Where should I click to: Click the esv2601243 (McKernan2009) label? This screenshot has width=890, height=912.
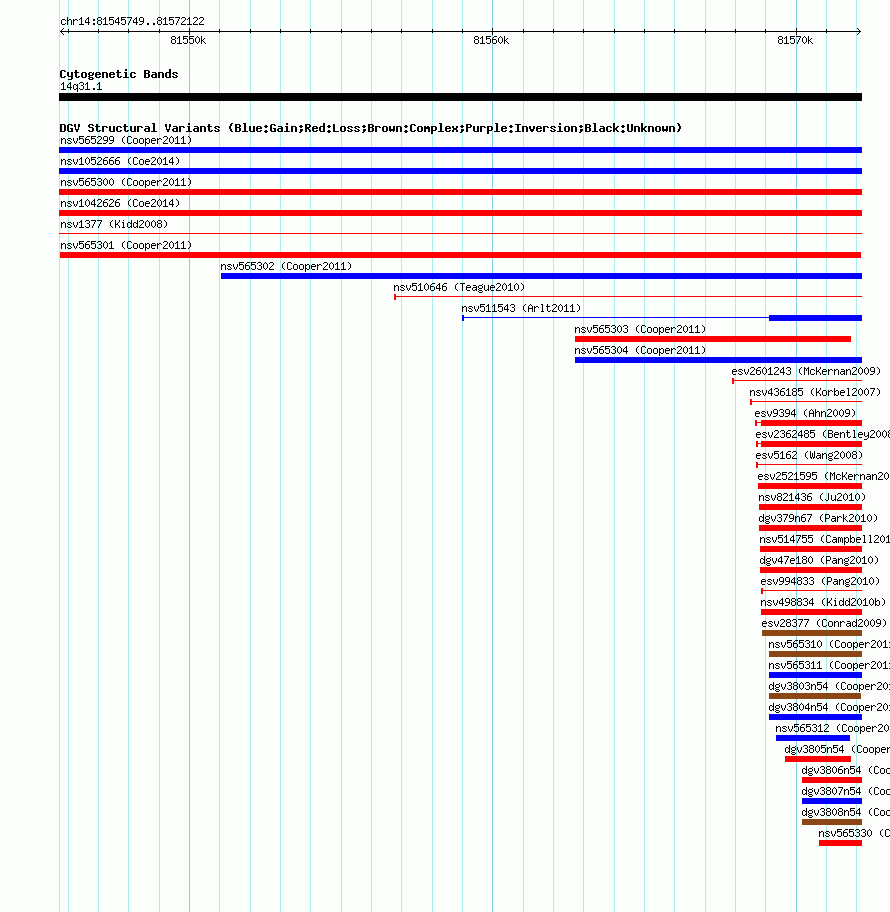click(x=806, y=370)
